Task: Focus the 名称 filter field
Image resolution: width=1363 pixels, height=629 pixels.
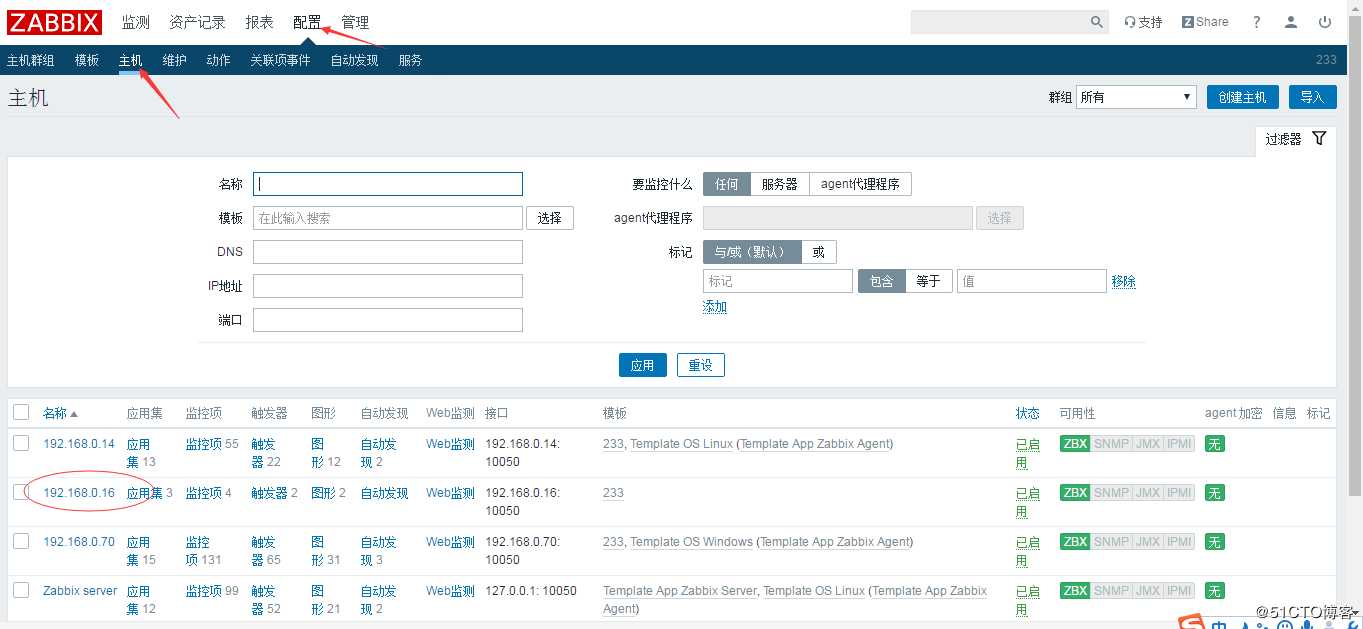Action: tap(388, 184)
